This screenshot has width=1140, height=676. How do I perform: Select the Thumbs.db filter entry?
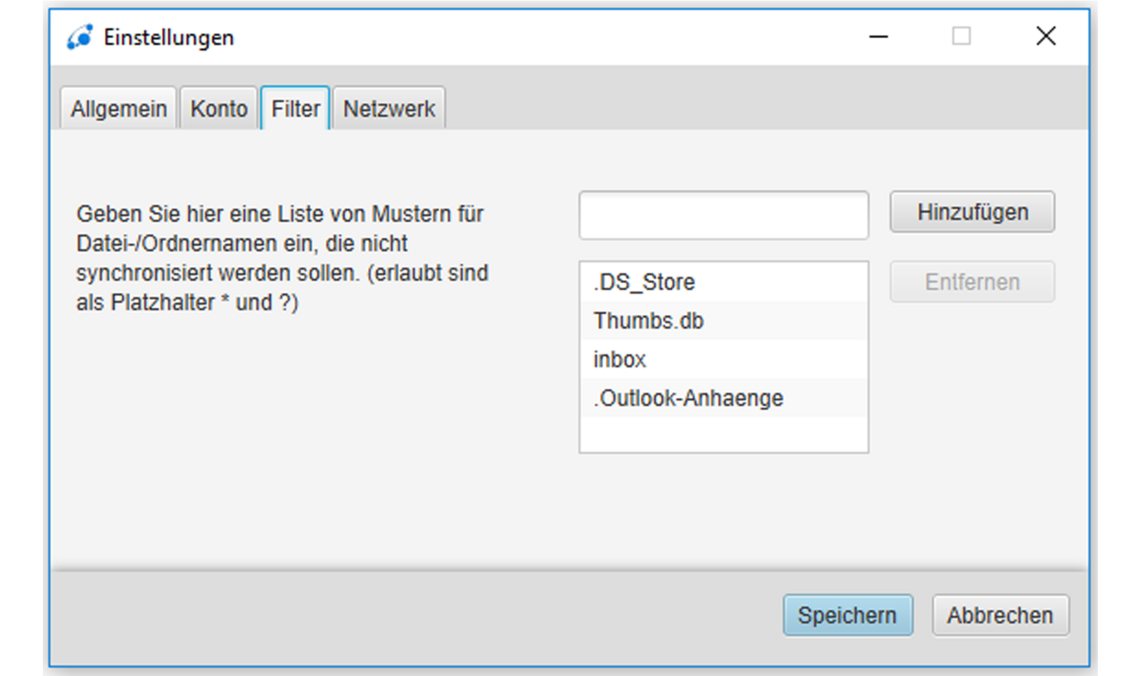pos(650,320)
